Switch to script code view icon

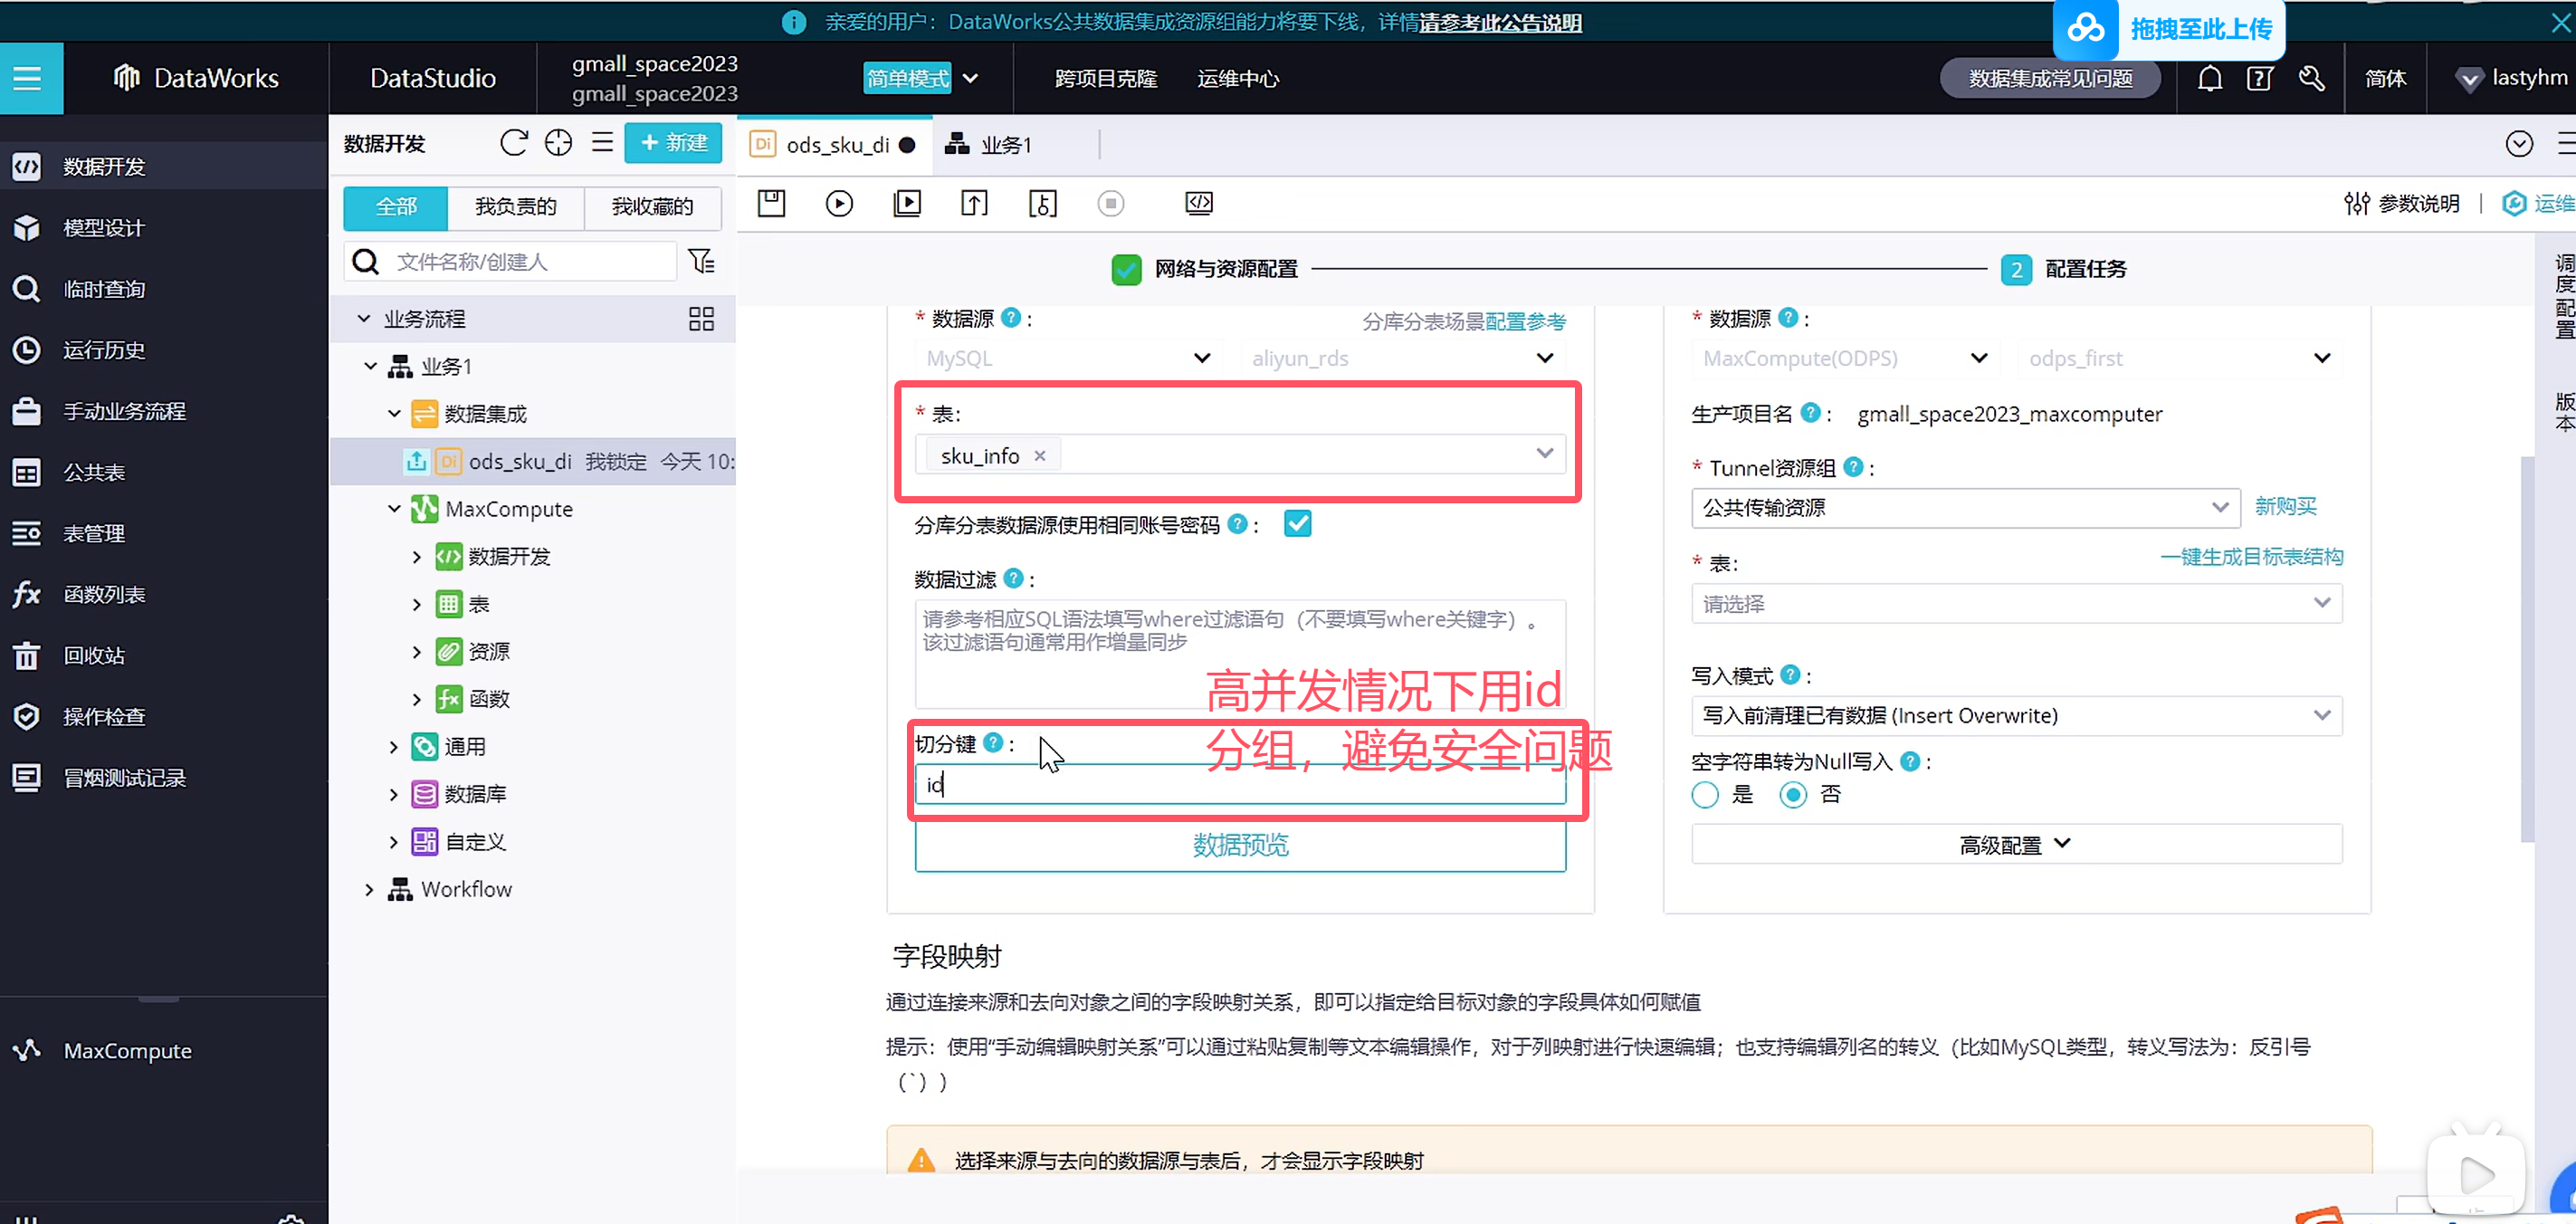[x=1198, y=203]
